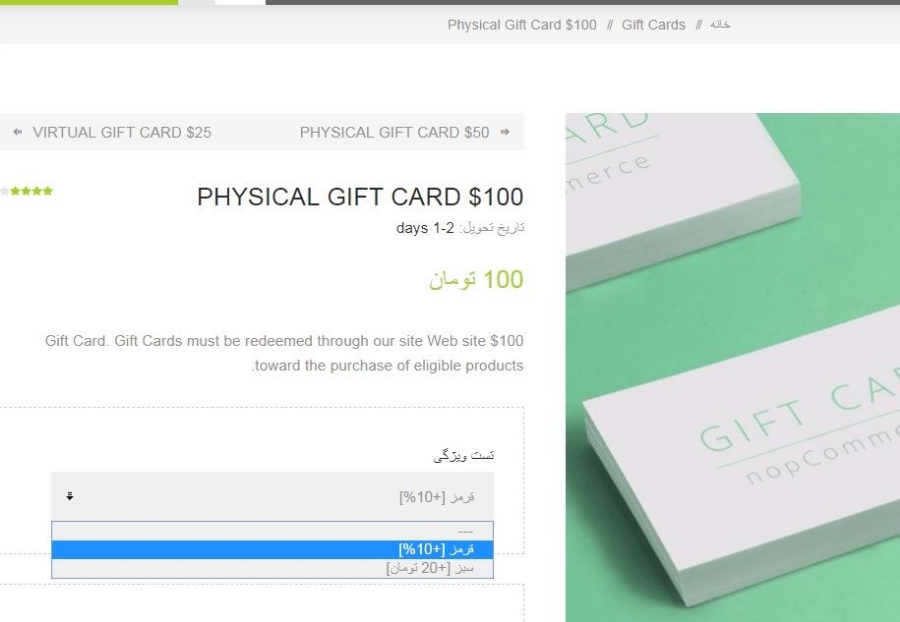Click the right arrow beside Physical Gift Card $50
This screenshot has height=622, width=900.
505,132
